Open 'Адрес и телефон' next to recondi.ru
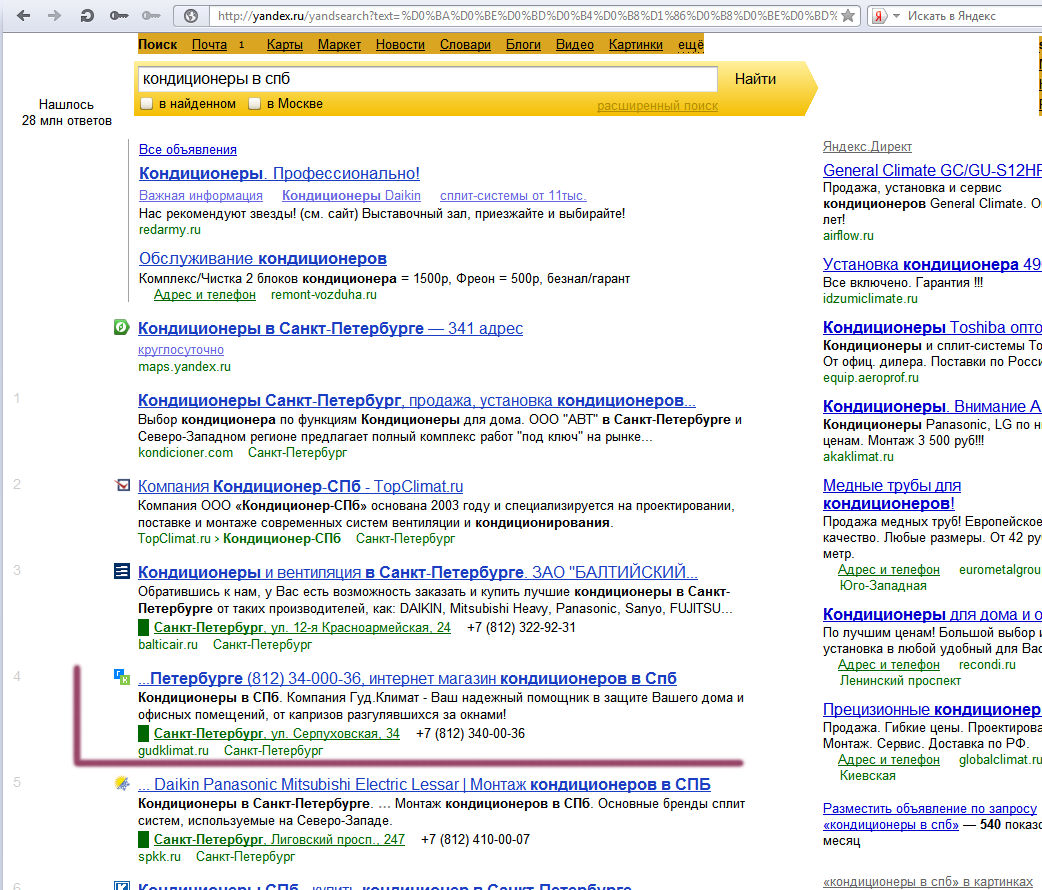 (888, 665)
